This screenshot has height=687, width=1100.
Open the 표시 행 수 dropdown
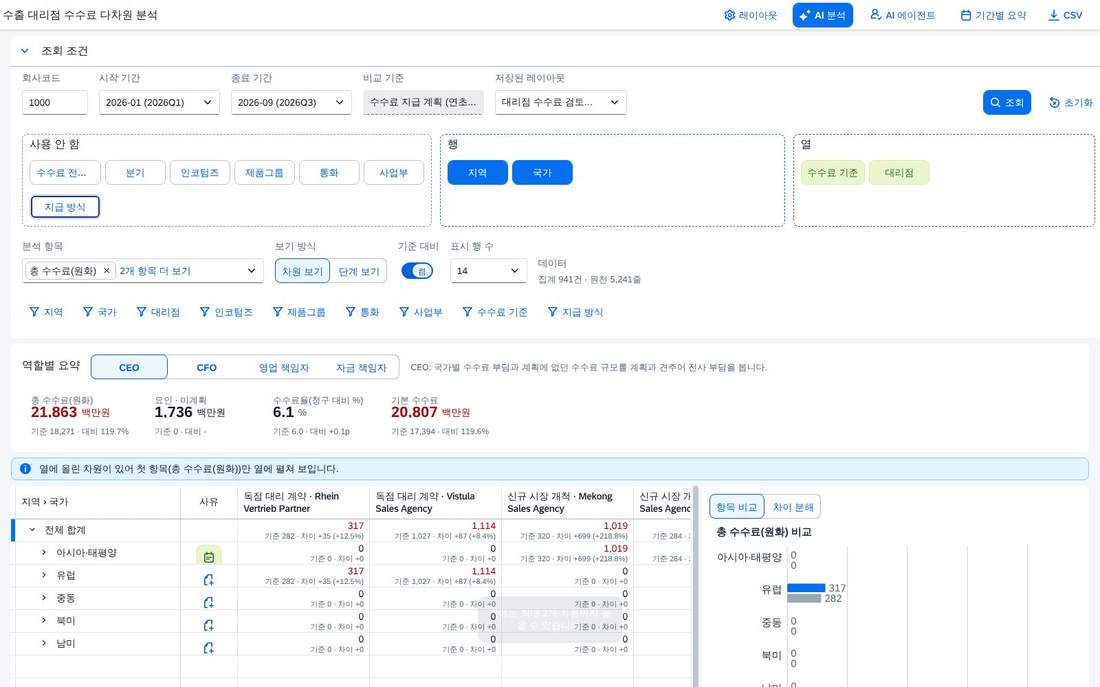(x=488, y=271)
